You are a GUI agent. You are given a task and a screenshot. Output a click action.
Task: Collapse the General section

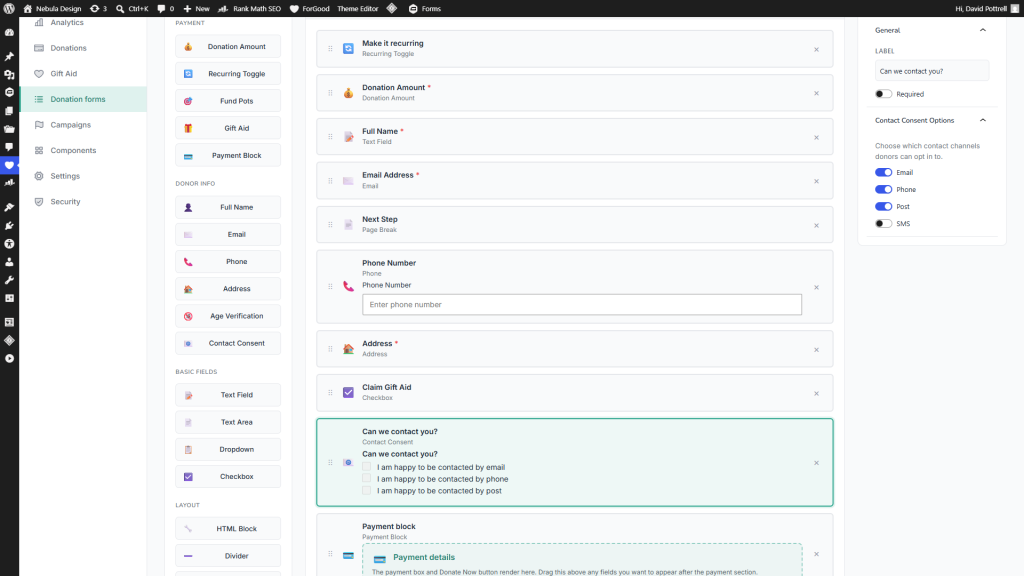pos(982,30)
